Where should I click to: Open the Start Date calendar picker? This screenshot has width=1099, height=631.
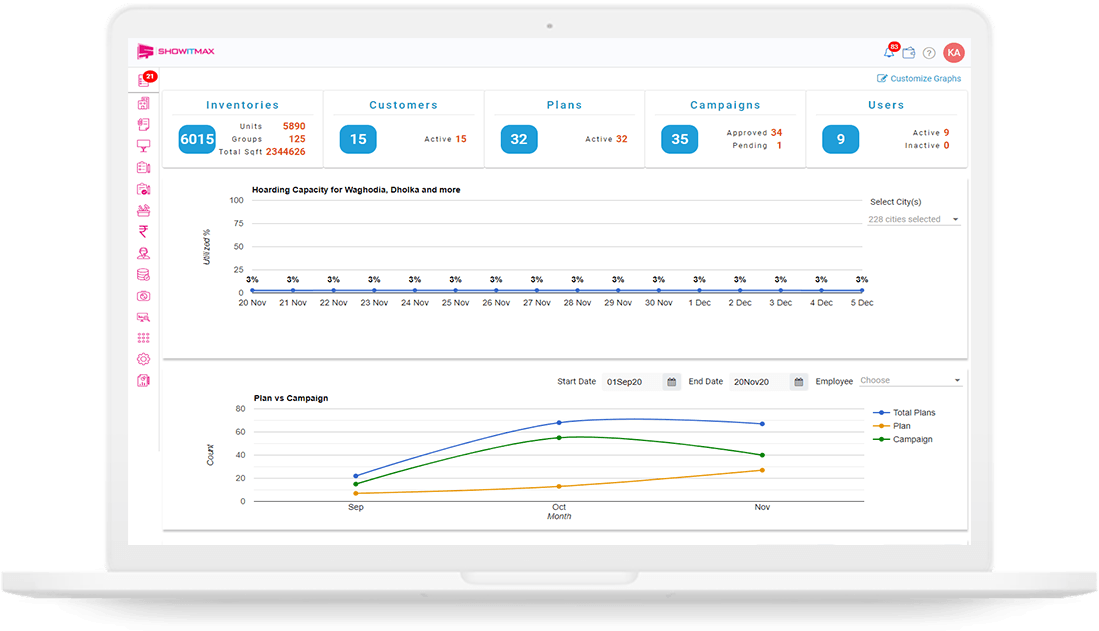tap(671, 382)
